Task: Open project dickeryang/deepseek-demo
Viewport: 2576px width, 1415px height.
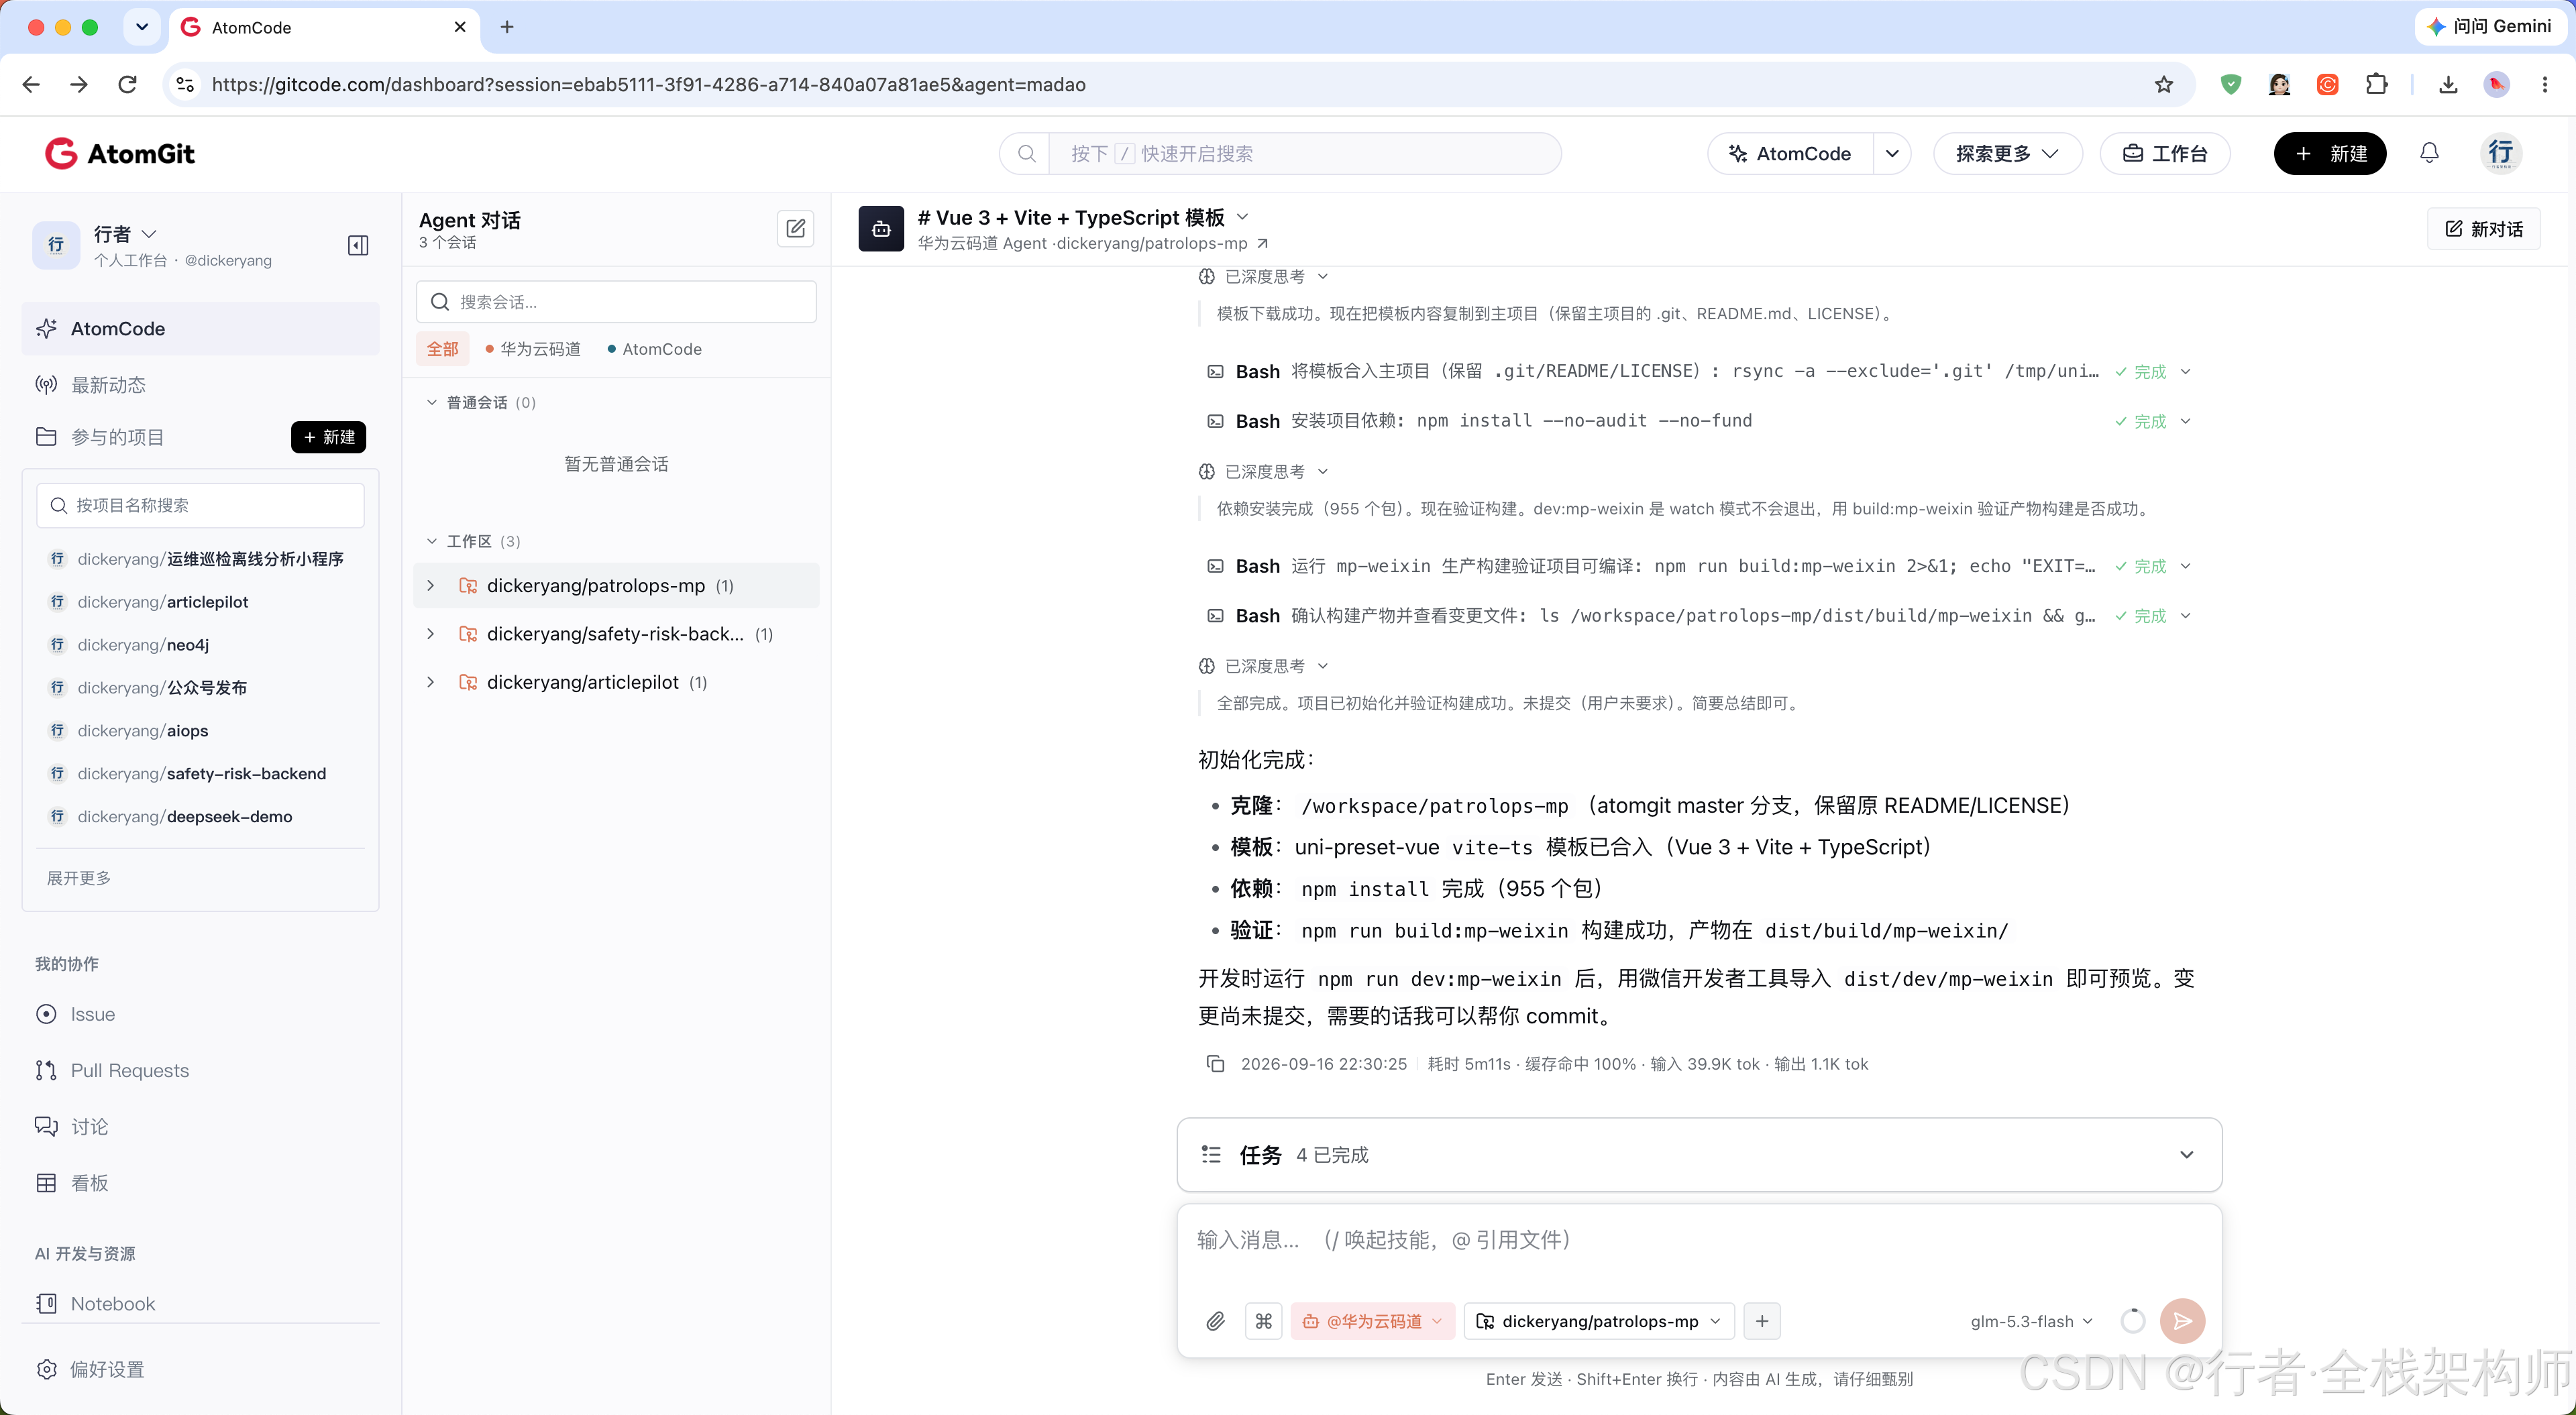Action: click(185, 816)
